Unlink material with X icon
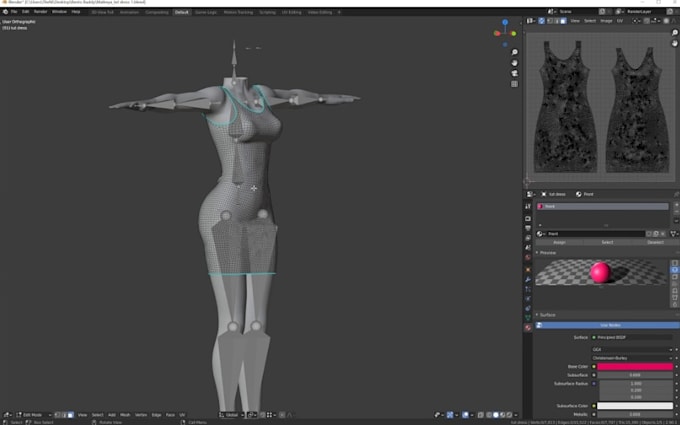This screenshot has width=680, height=425. tap(663, 234)
